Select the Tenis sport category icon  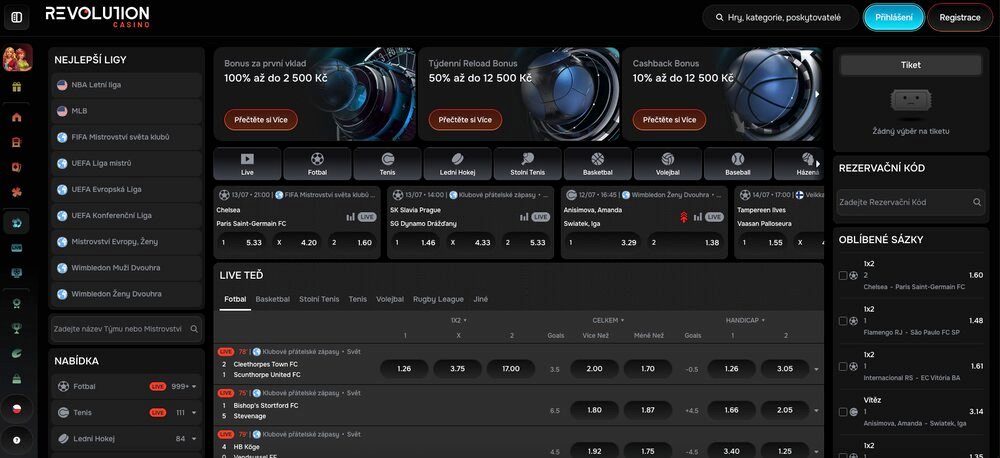[387, 164]
